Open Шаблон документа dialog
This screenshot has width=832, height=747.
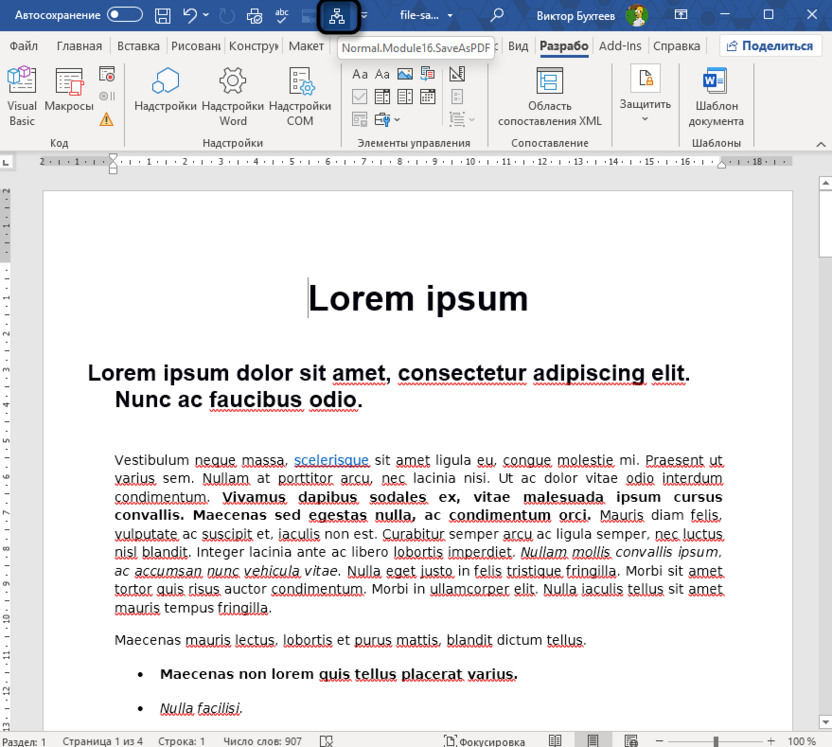716,96
